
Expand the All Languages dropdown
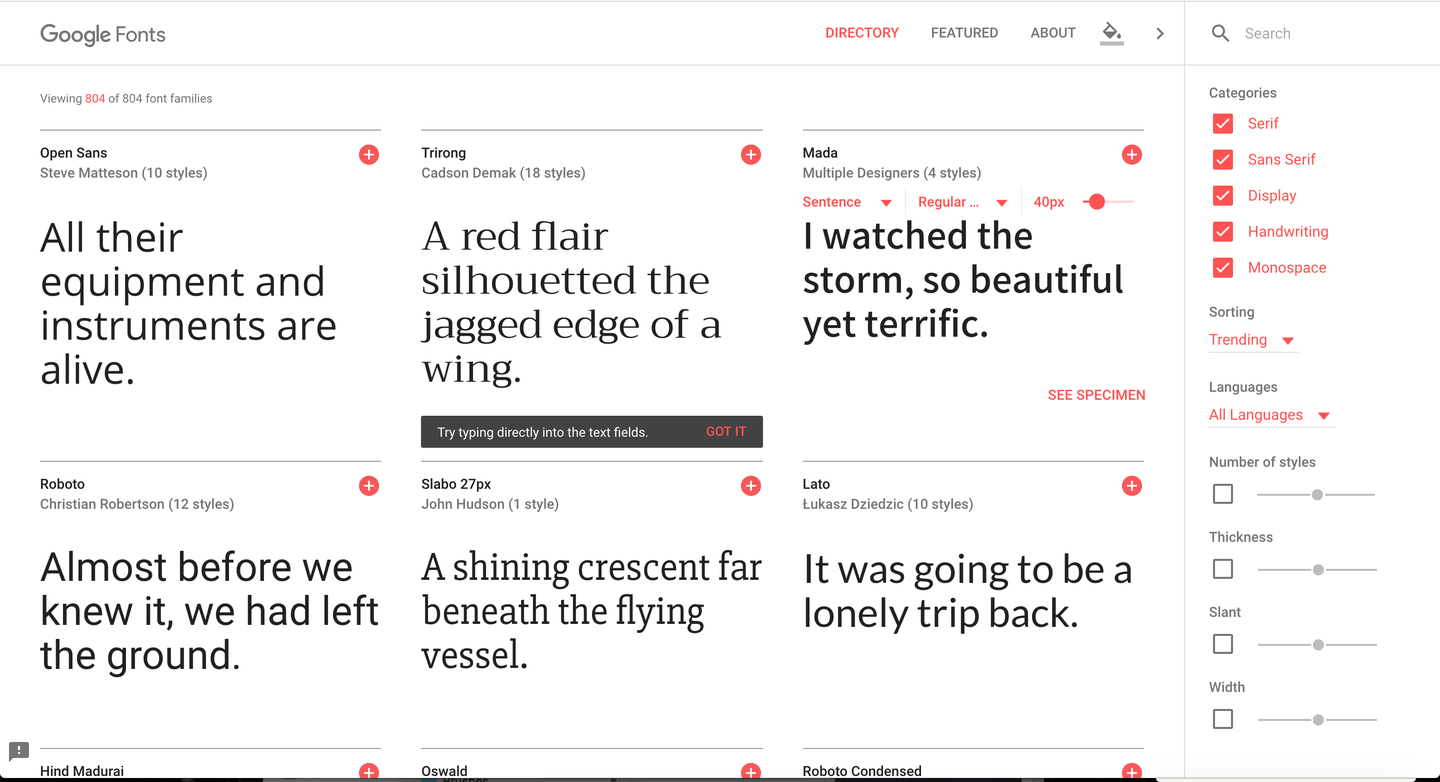[x=1270, y=415]
